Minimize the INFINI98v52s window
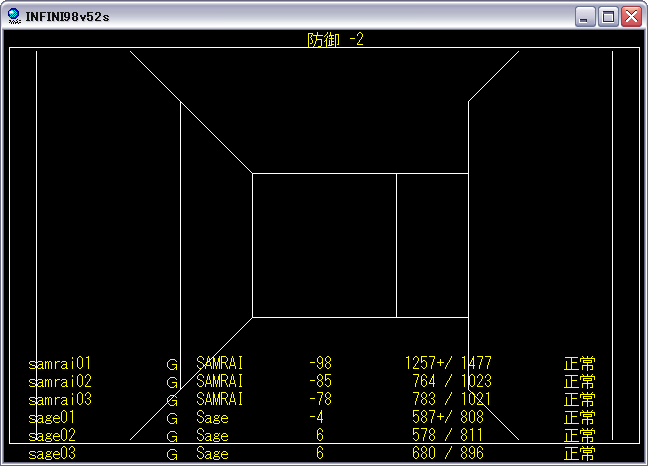Viewport: 648px width, 466px height. (584, 17)
